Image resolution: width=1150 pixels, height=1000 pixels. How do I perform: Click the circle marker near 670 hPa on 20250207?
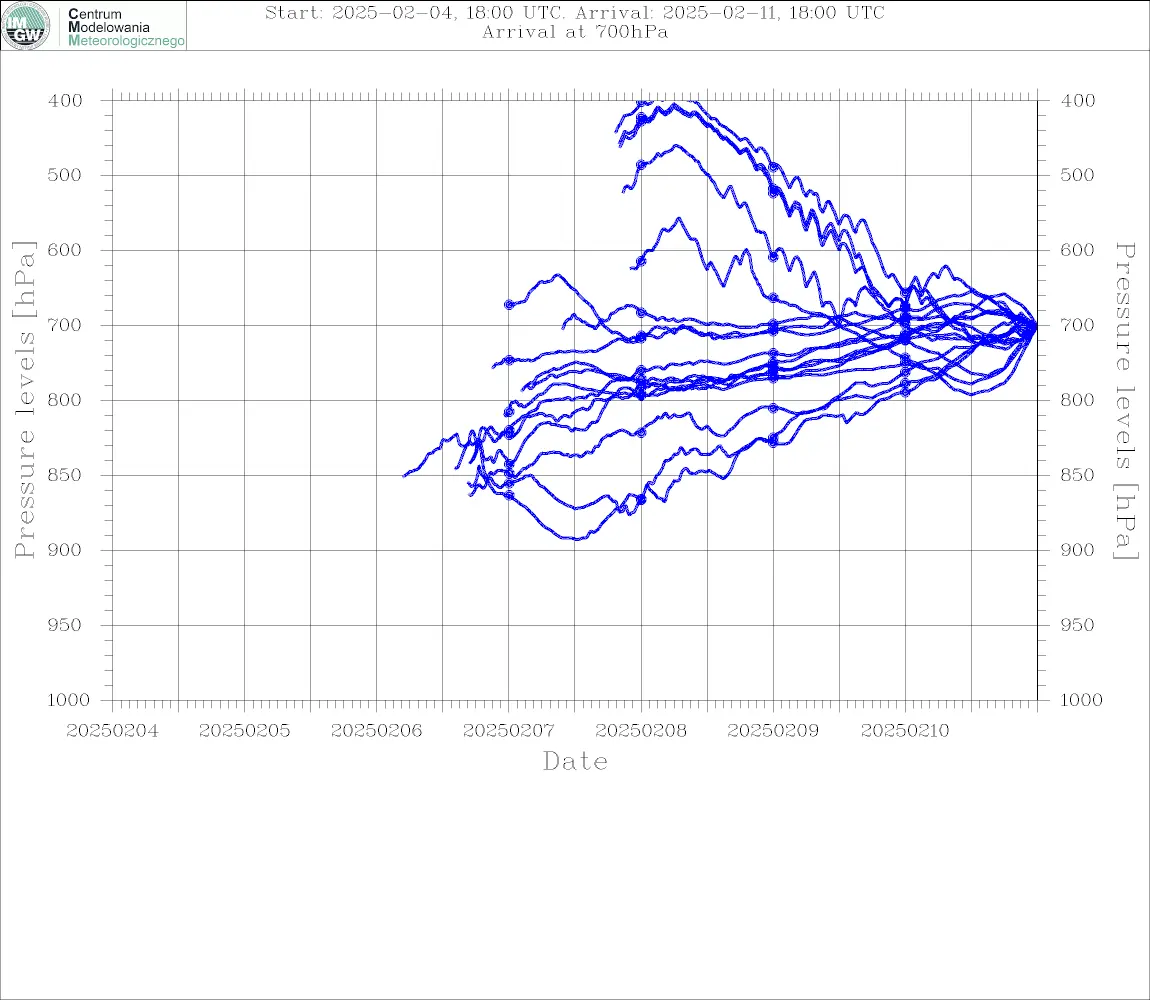tap(509, 304)
